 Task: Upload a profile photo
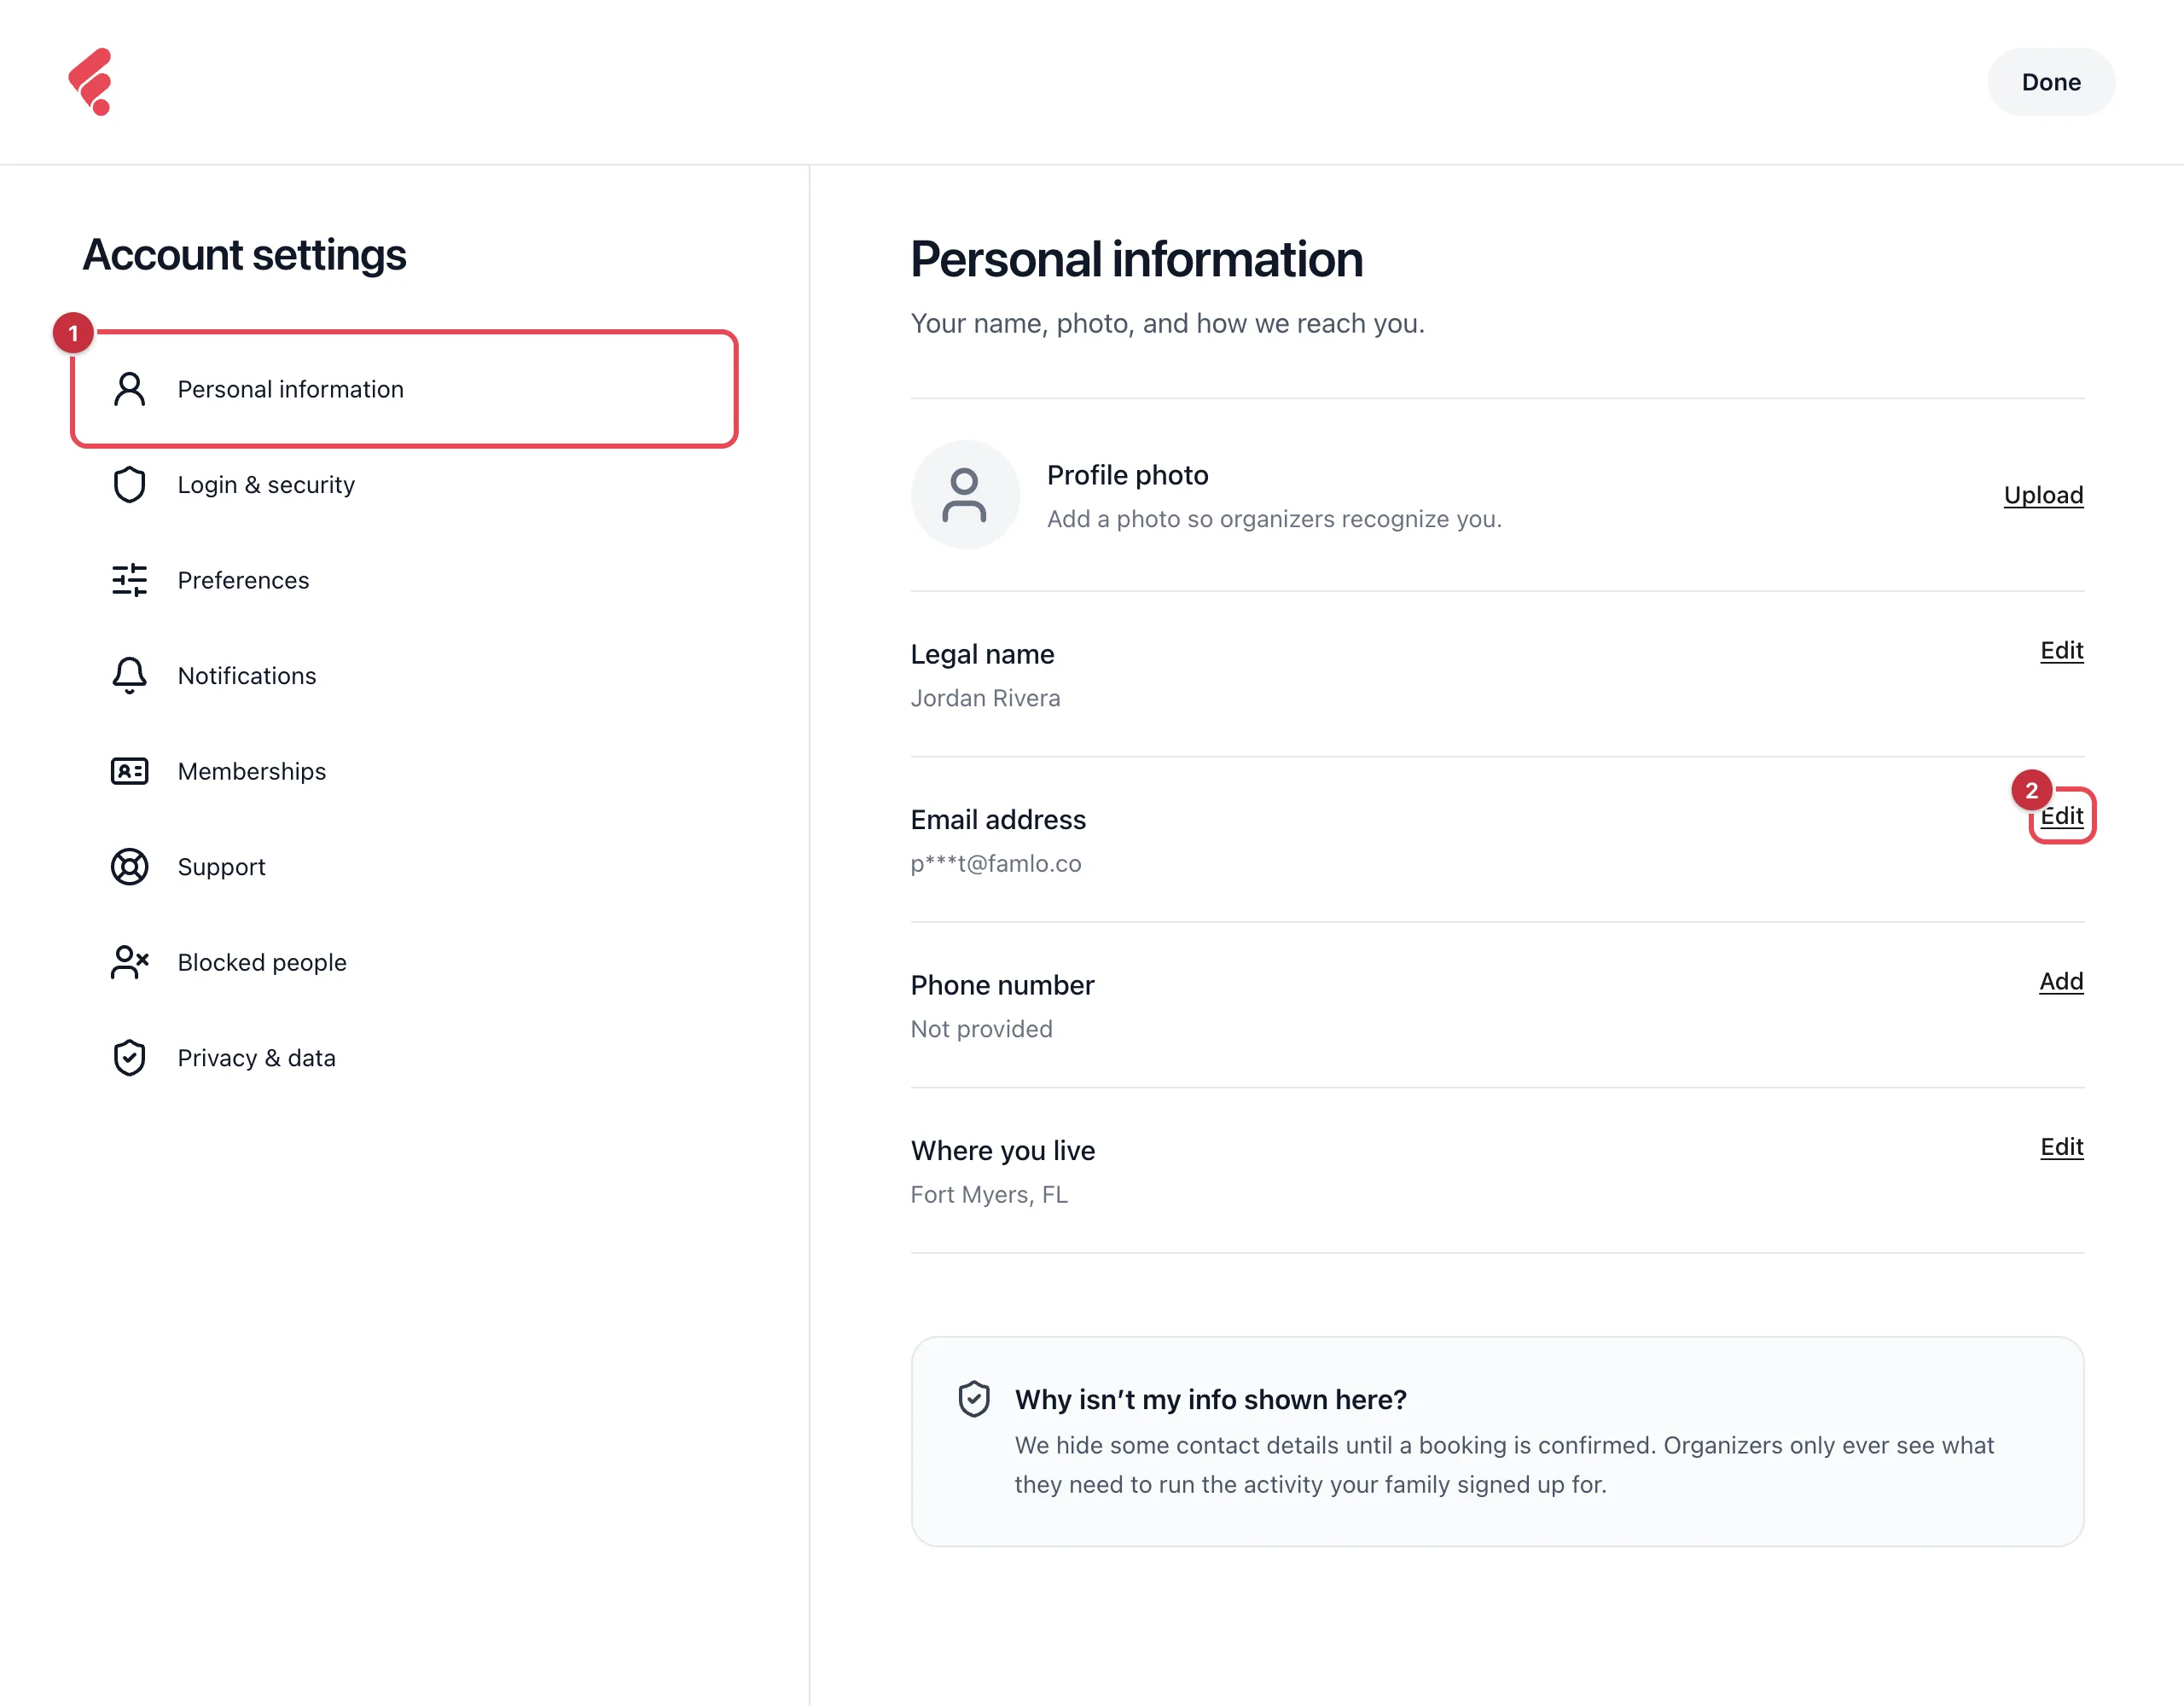2043,495
